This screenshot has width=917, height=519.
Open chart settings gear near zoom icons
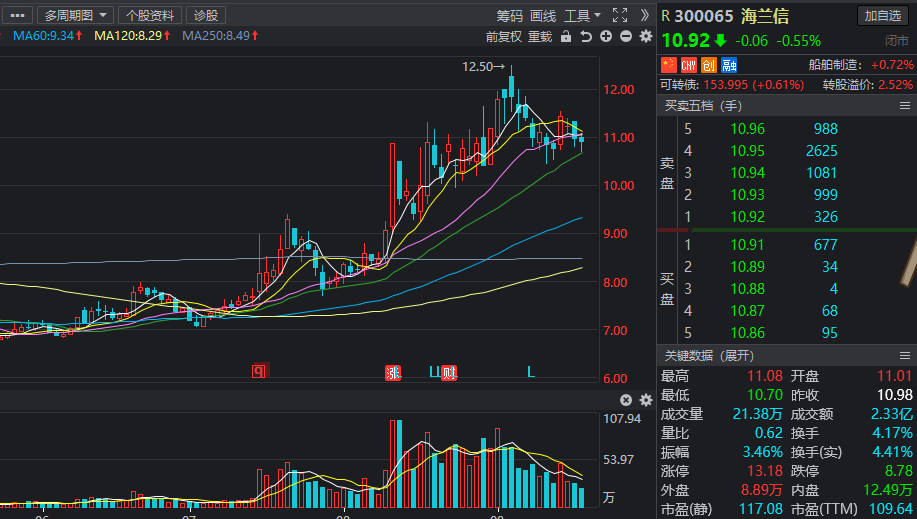pyautogui.click(x=646, y=36)
